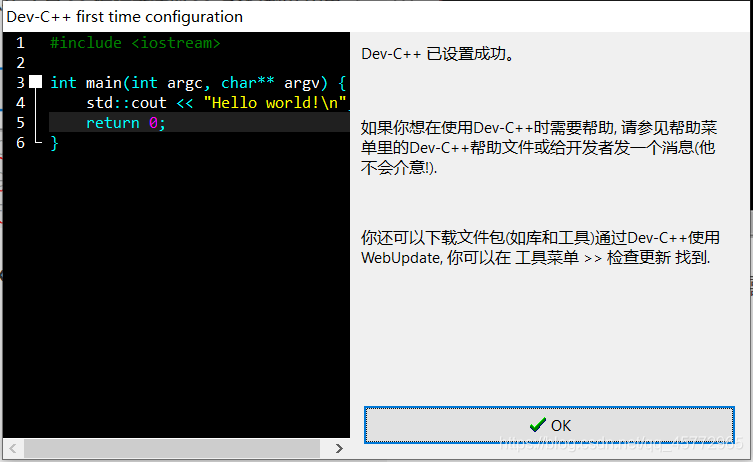The width and height of the screenshot is (753, 462).
Task: Click line number 4 in gutter
Action: 20,103
